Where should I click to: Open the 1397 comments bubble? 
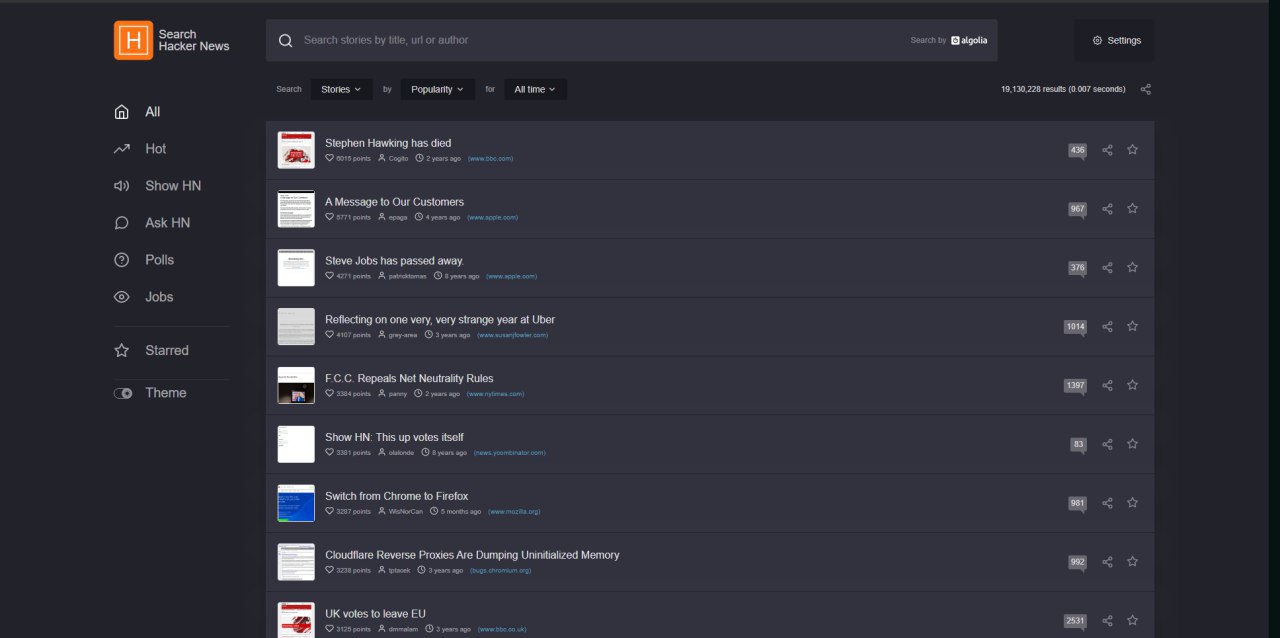pyautogui.click(x=1075, y=386)
